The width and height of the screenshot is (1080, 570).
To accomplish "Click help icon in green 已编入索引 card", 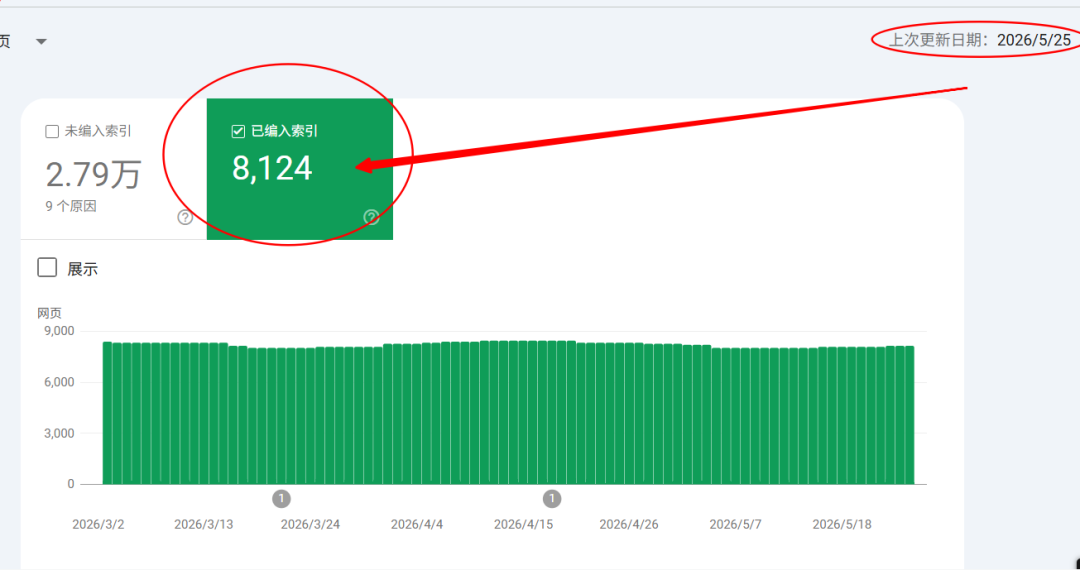I will click(371, 218).
